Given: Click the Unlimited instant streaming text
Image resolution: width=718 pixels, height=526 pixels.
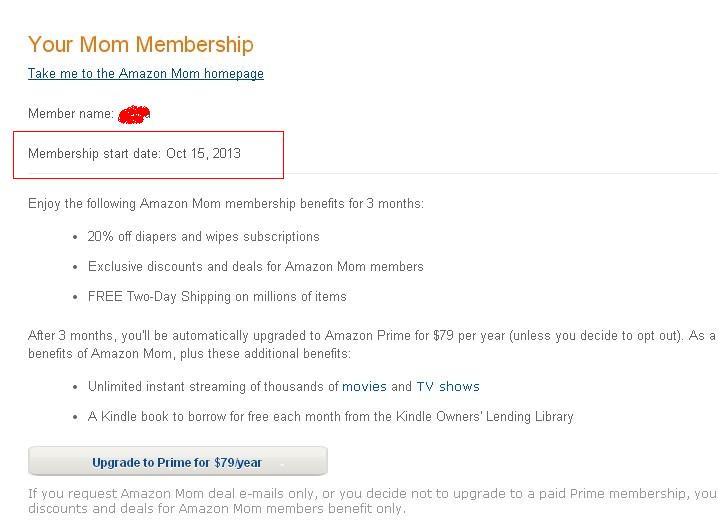Looking at the screenshot, I should point(213,387).
